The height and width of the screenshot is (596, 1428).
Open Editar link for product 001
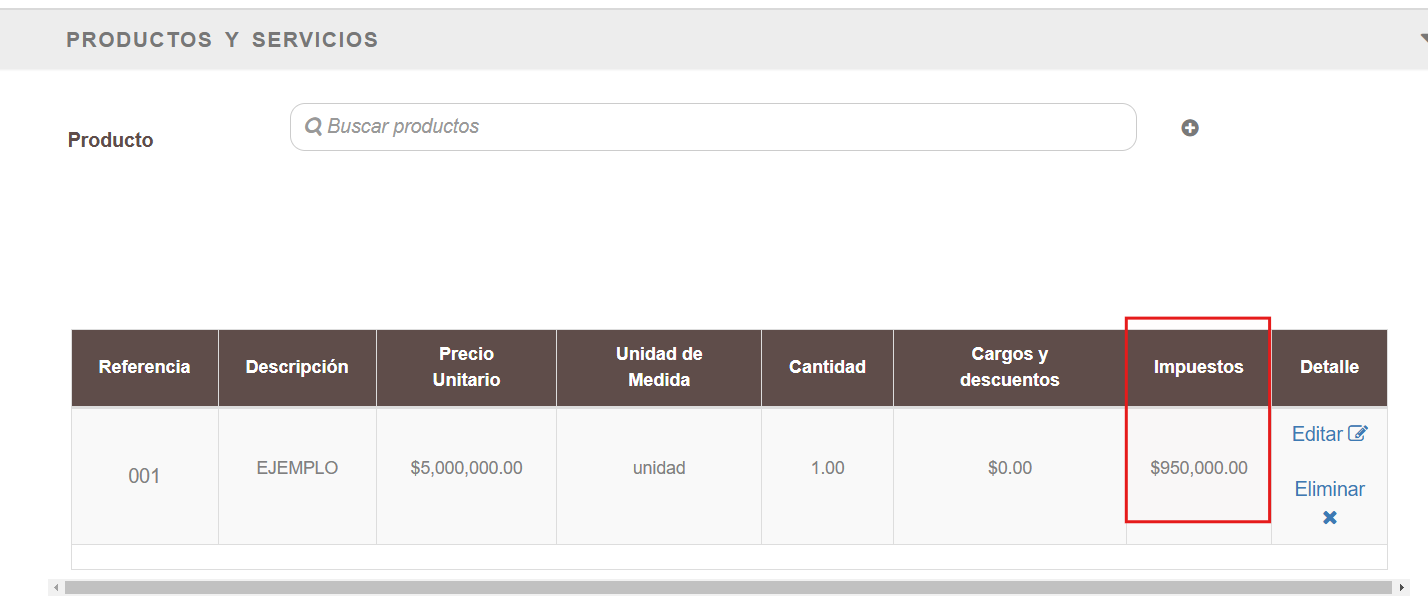(x=1330, y=434)
